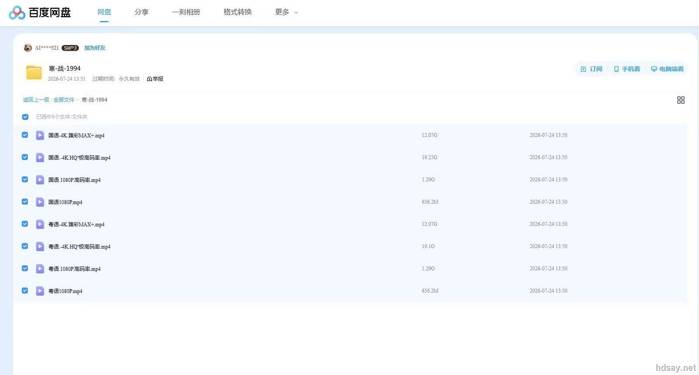Click video icon of 国语 4K HQ file
This screenshot has width=699, height=375.
40,157
